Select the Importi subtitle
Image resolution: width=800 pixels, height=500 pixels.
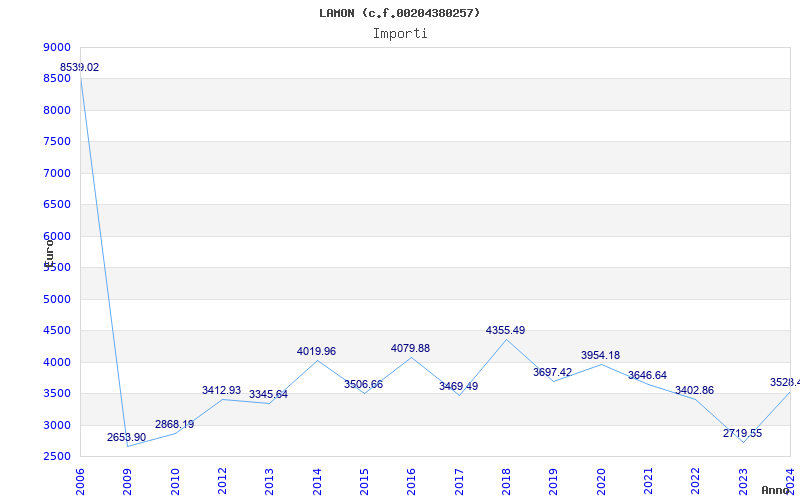(x=400, y=33)
